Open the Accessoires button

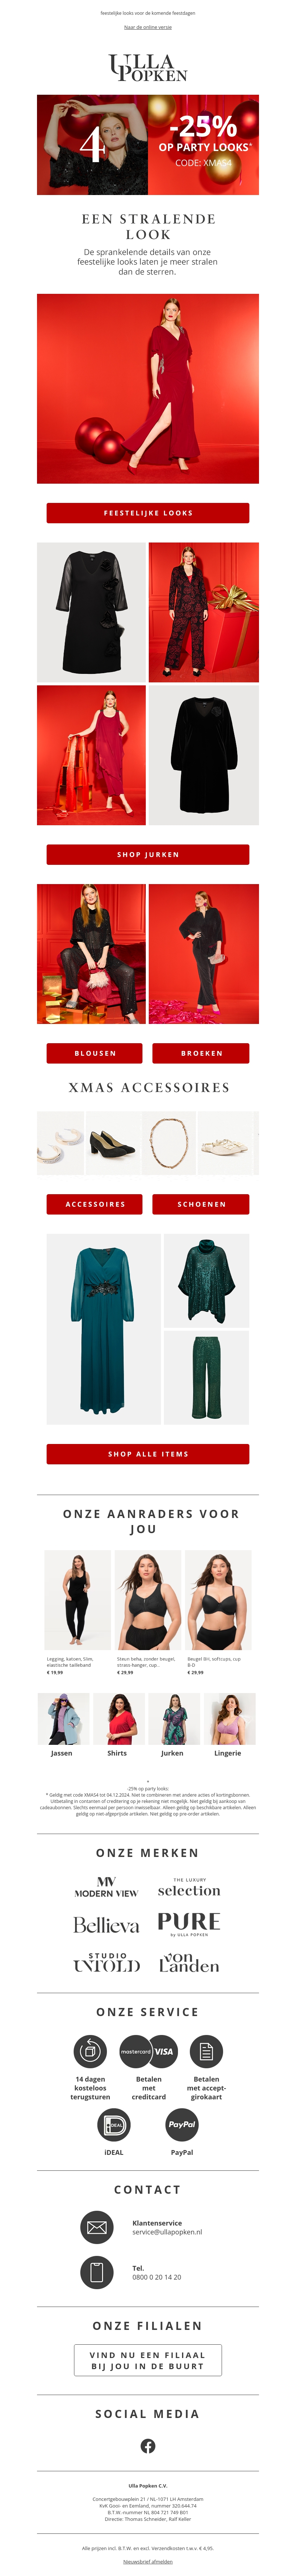pyautogui.click(x=95, y=1204)
